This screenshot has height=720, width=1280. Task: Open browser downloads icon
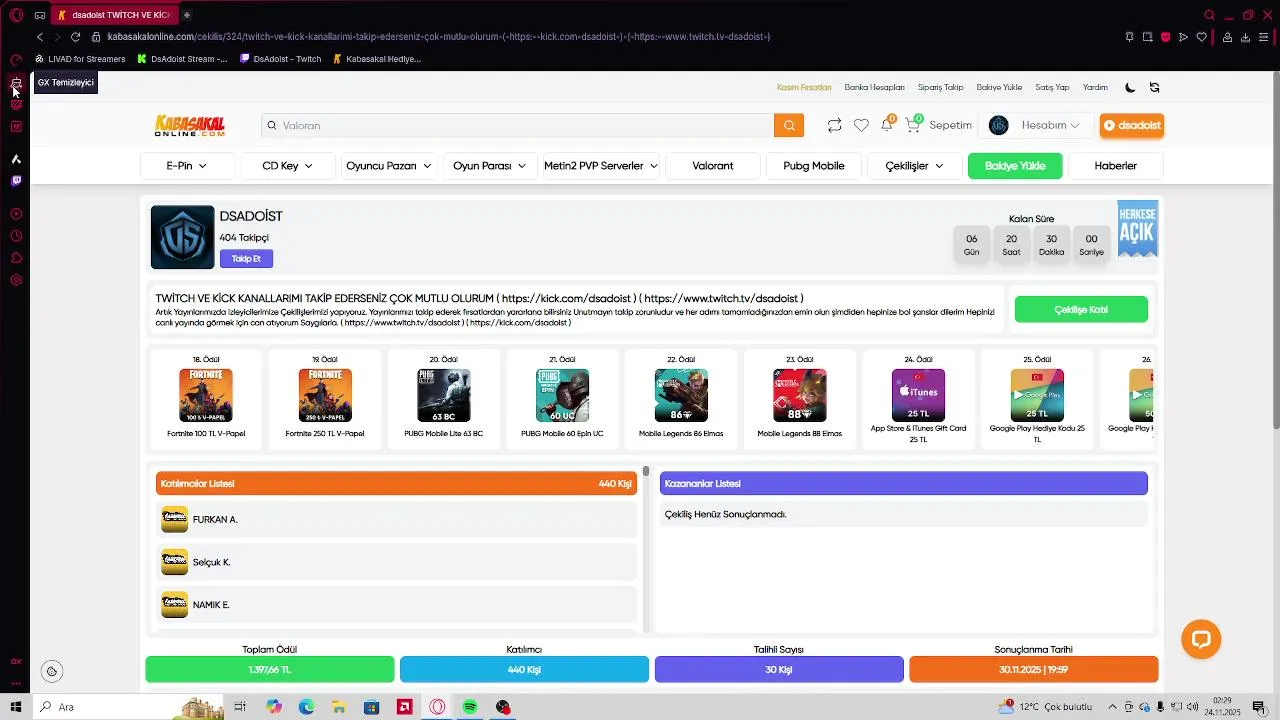1245,37
